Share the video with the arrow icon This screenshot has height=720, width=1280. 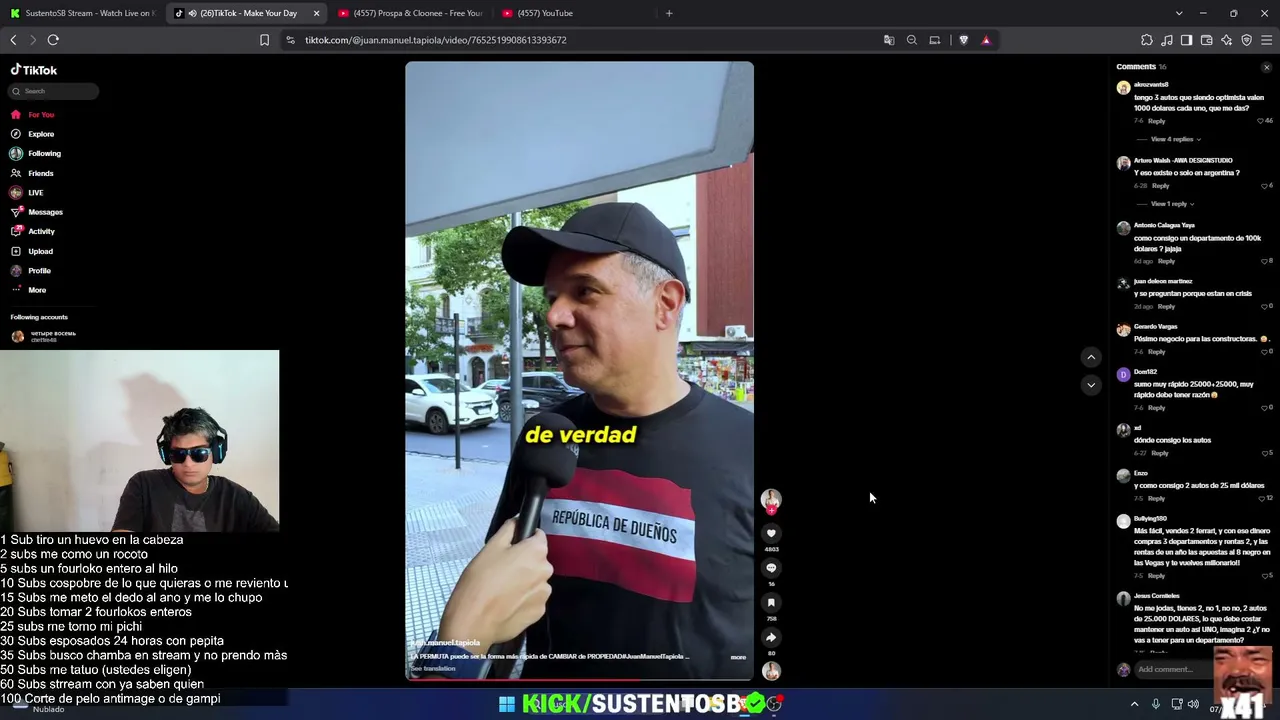click(771, 637)
